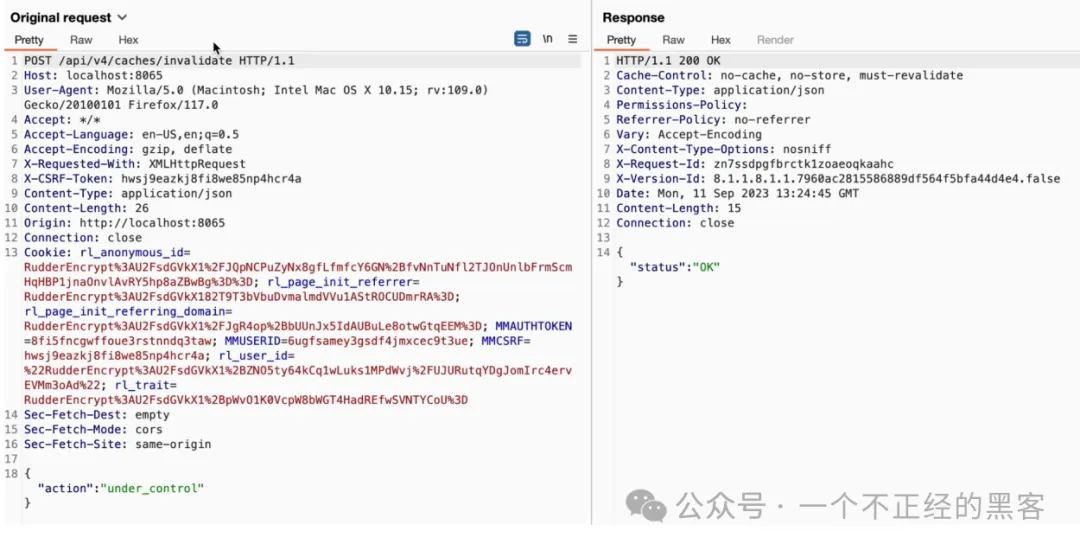Click the X-Content-Type-Options: nosniff line
Image resolution: width=1080 pixels, height=550 pixels.
(723, 149)
